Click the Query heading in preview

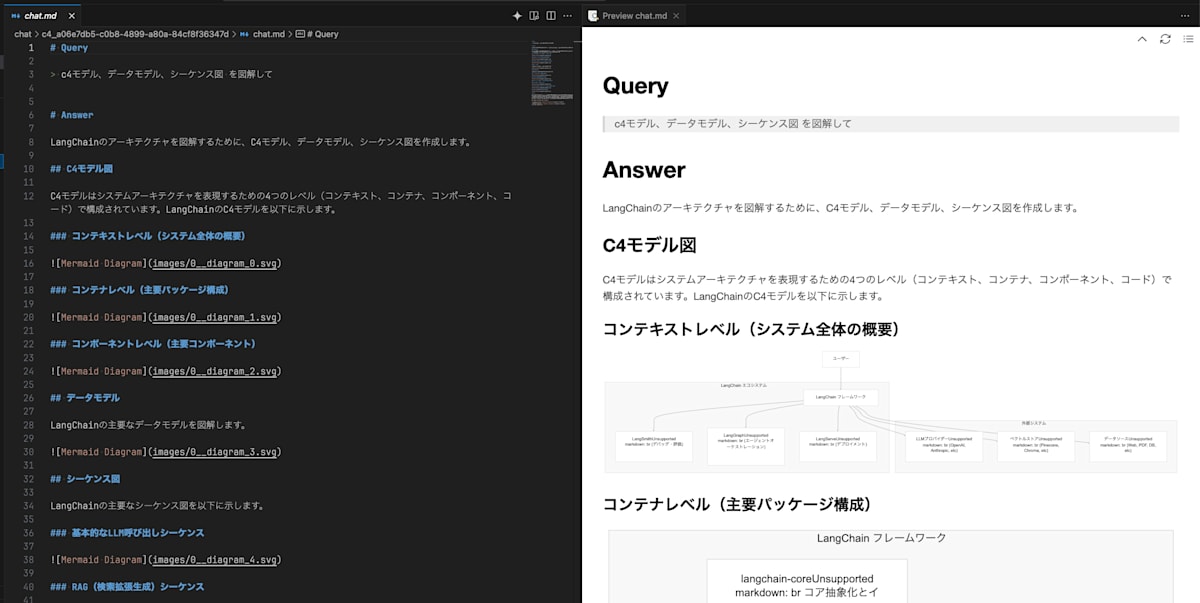[x=635, y=86]
